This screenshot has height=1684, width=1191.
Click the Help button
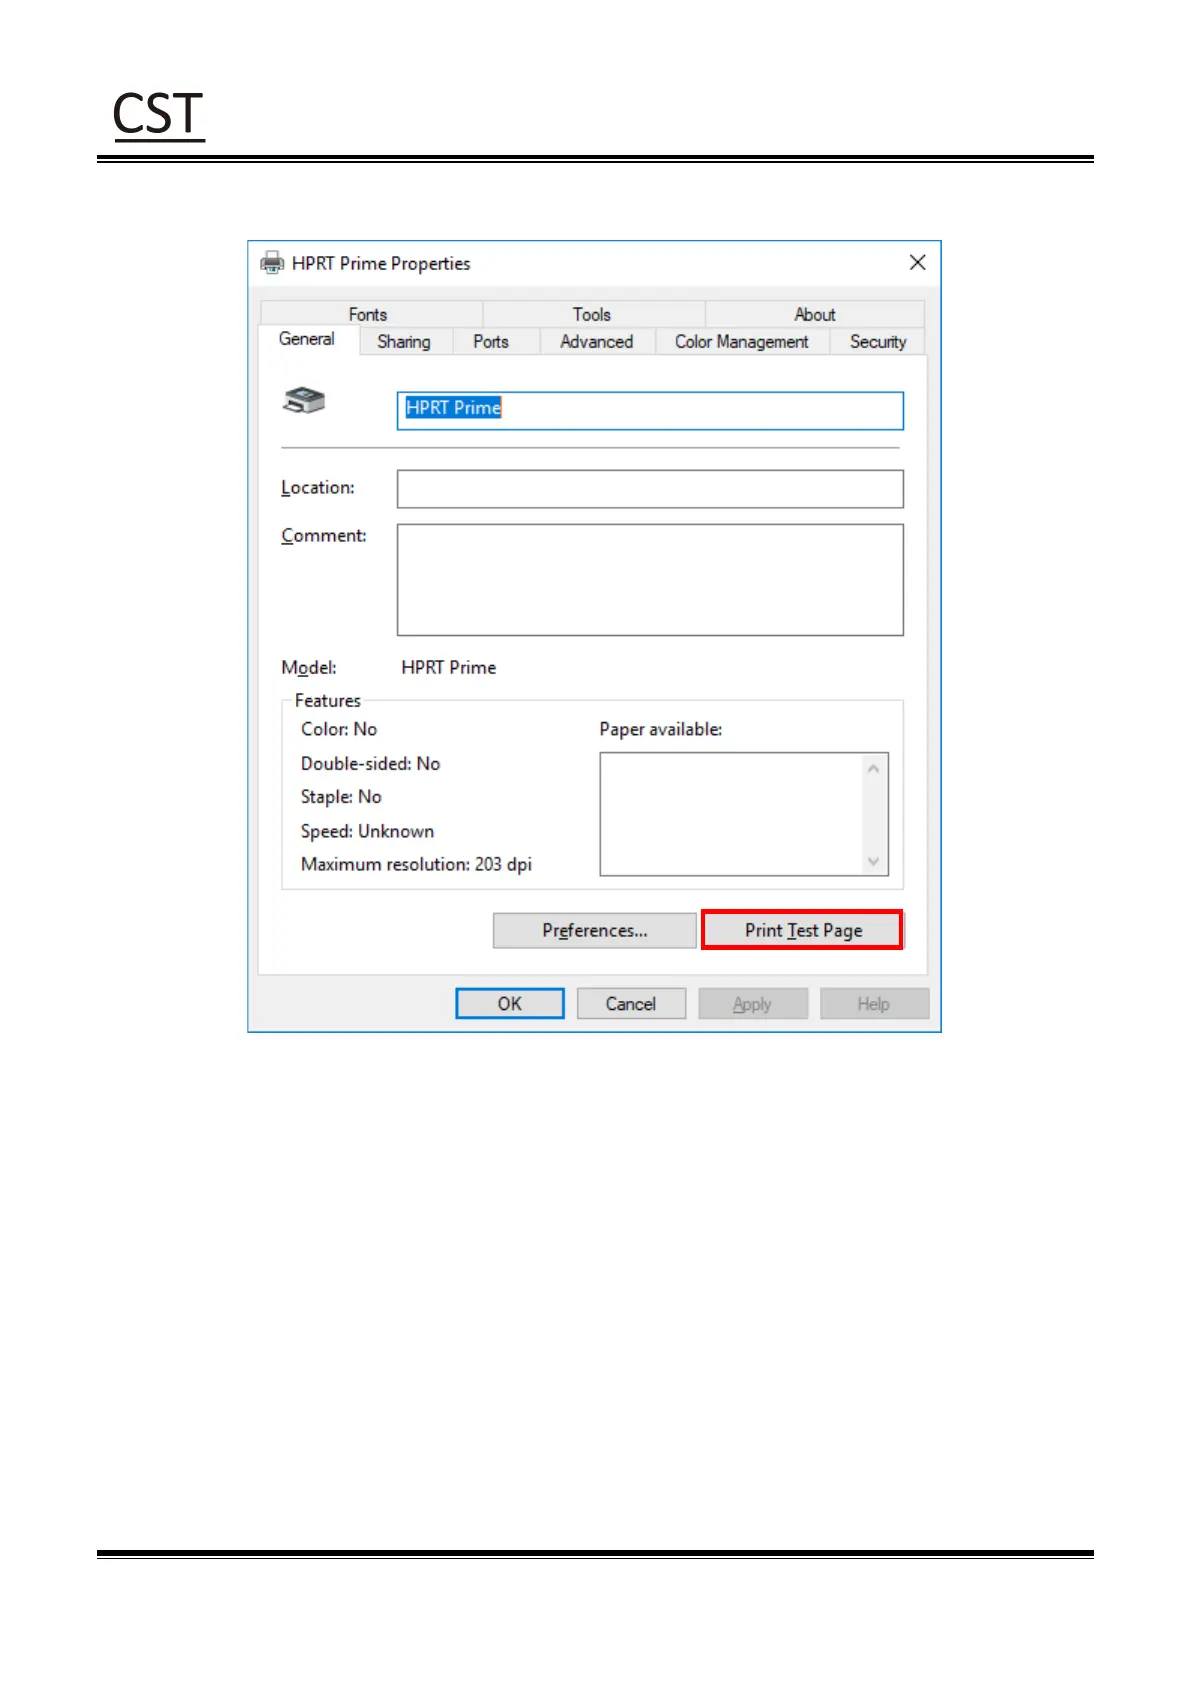click(874, 1003)
